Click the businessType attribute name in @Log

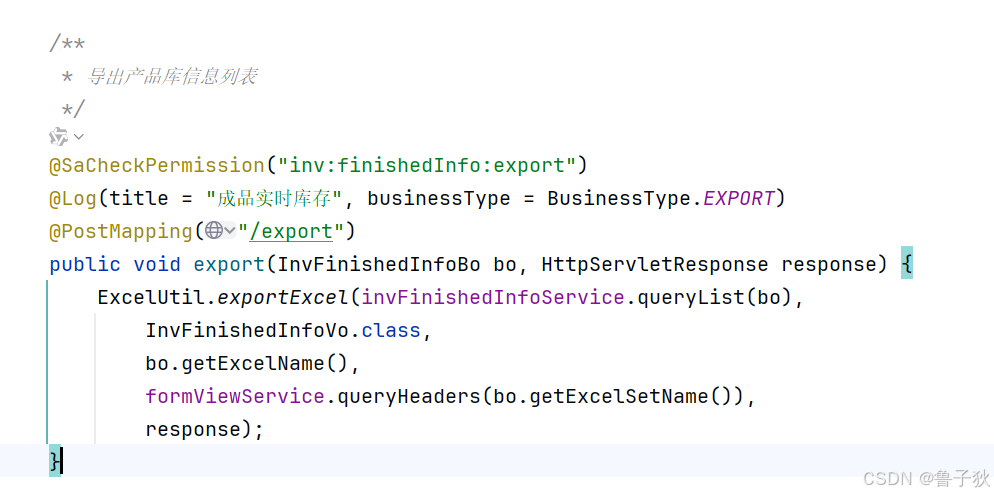(x=439, y=199)
